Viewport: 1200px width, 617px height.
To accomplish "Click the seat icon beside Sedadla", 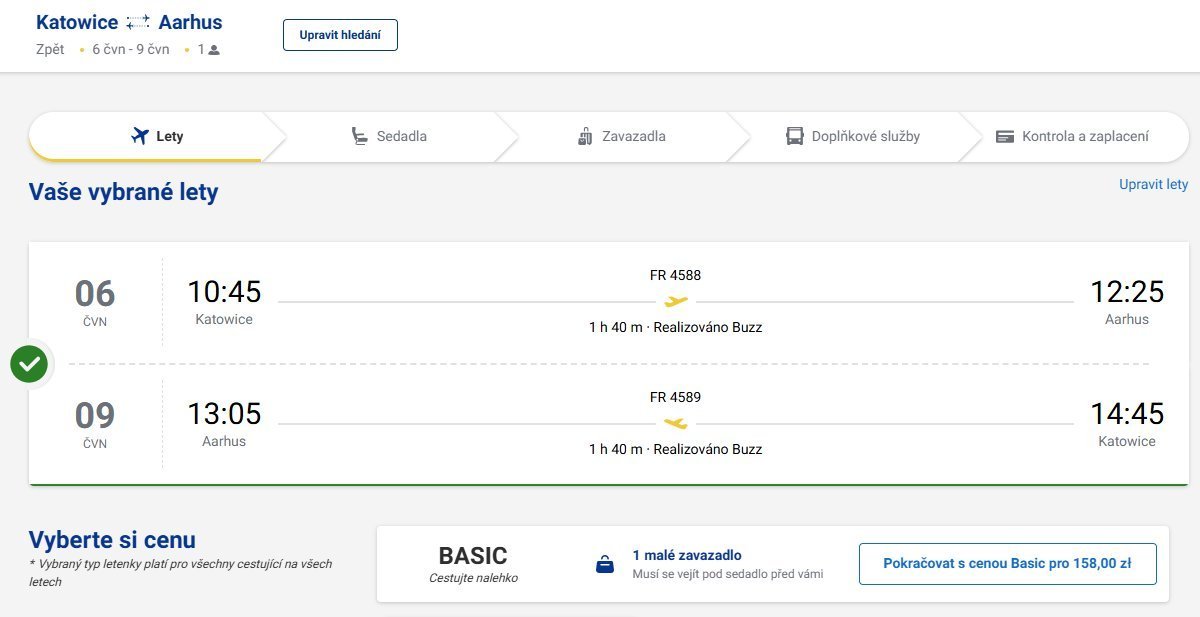I will pyautogui.click(x=359, y=136).
